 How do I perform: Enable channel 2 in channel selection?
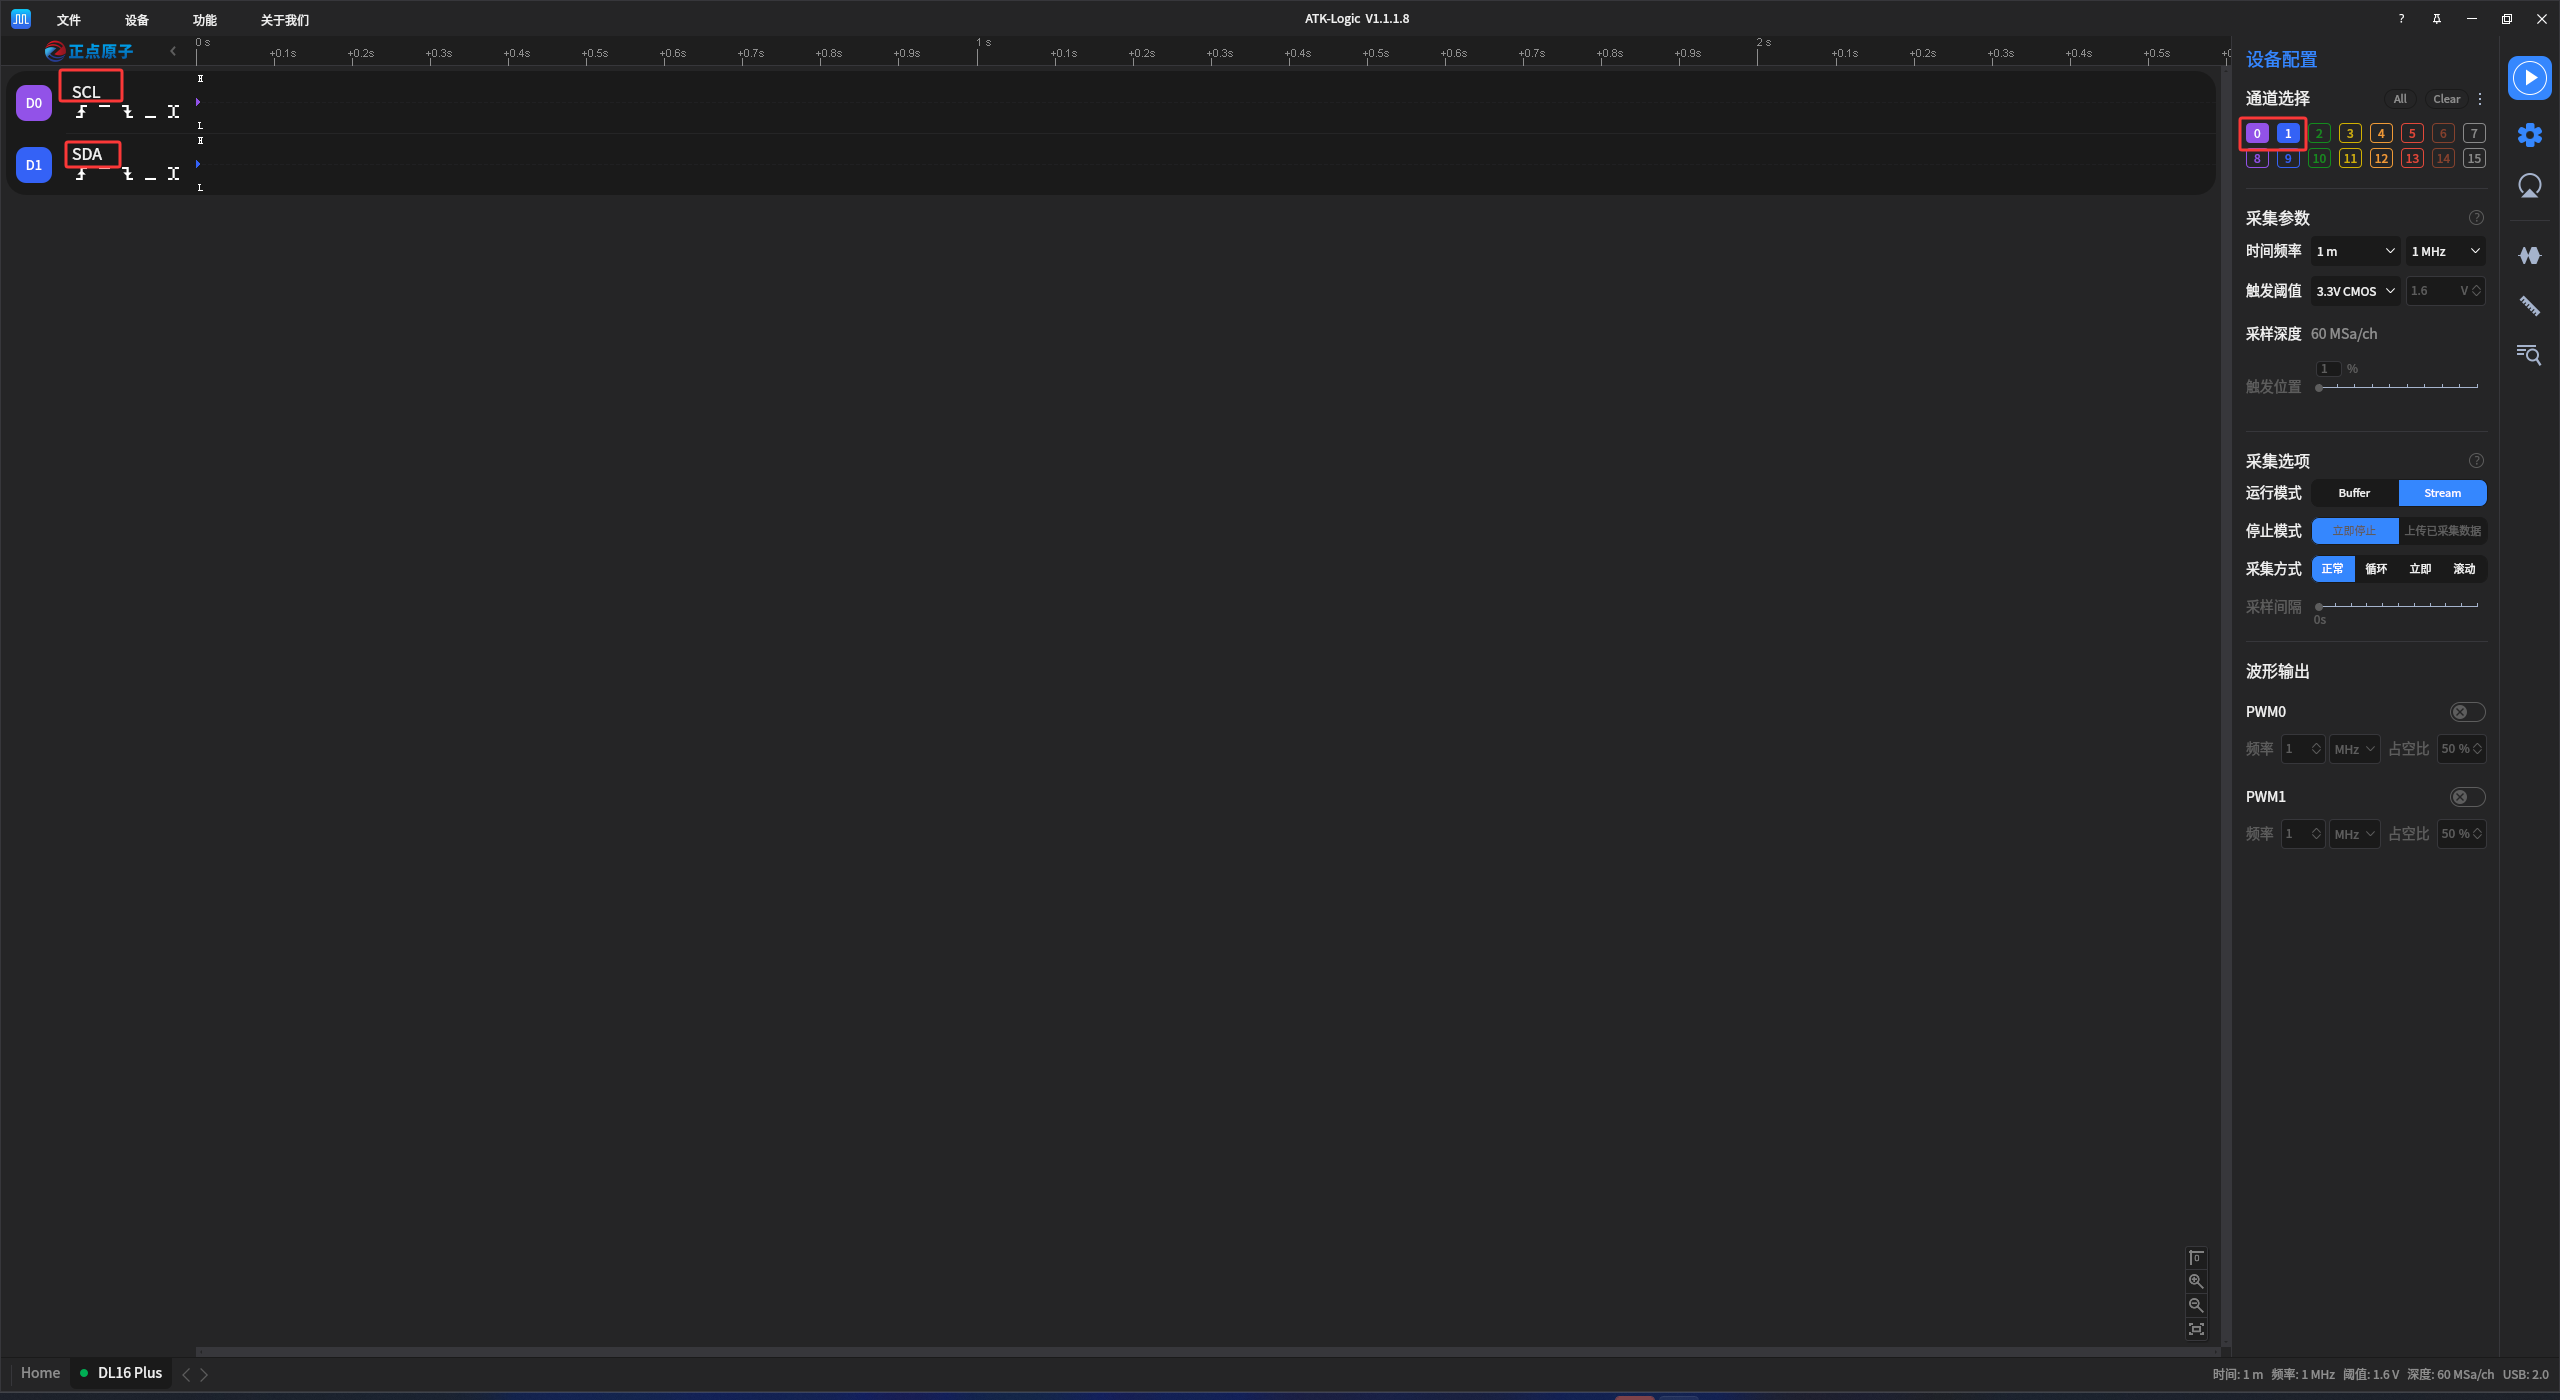pyautogui.click(x=2319, y=133)
